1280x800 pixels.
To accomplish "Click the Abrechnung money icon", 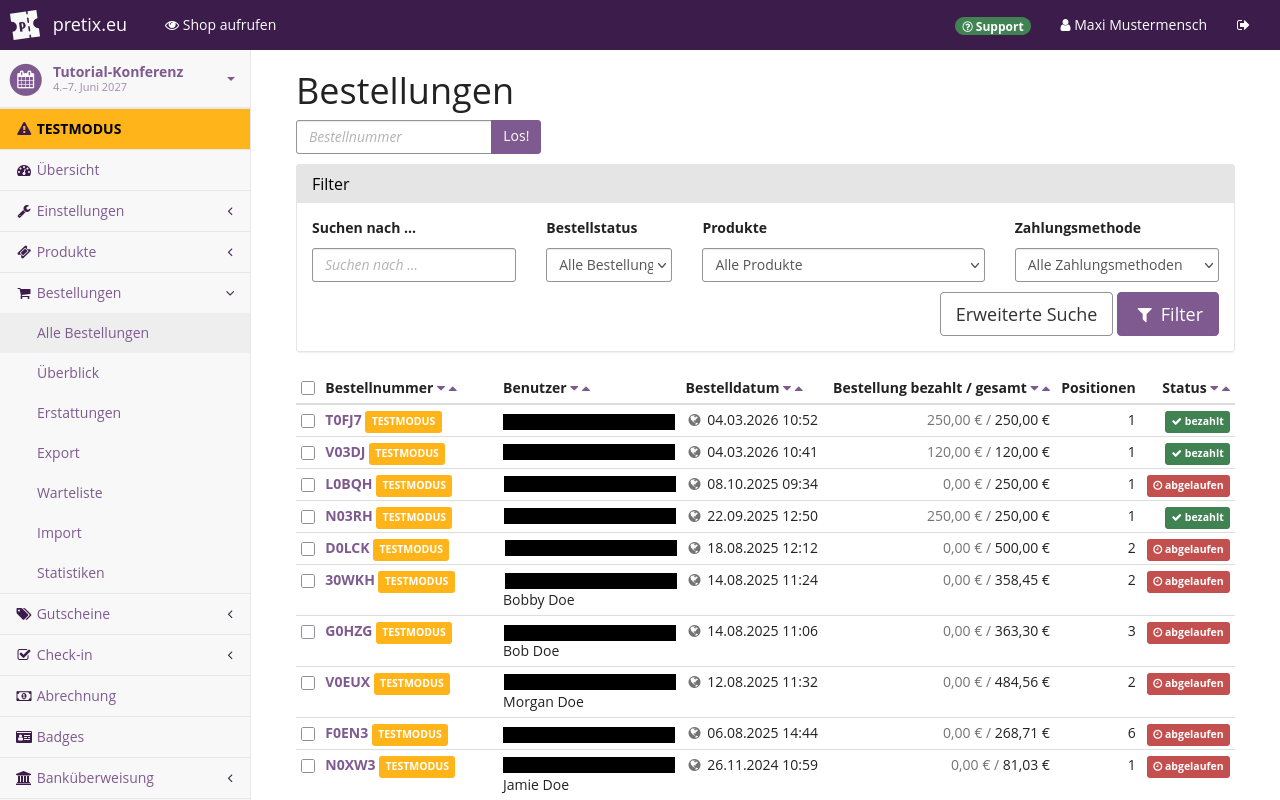I will click(x=24, y=696).
